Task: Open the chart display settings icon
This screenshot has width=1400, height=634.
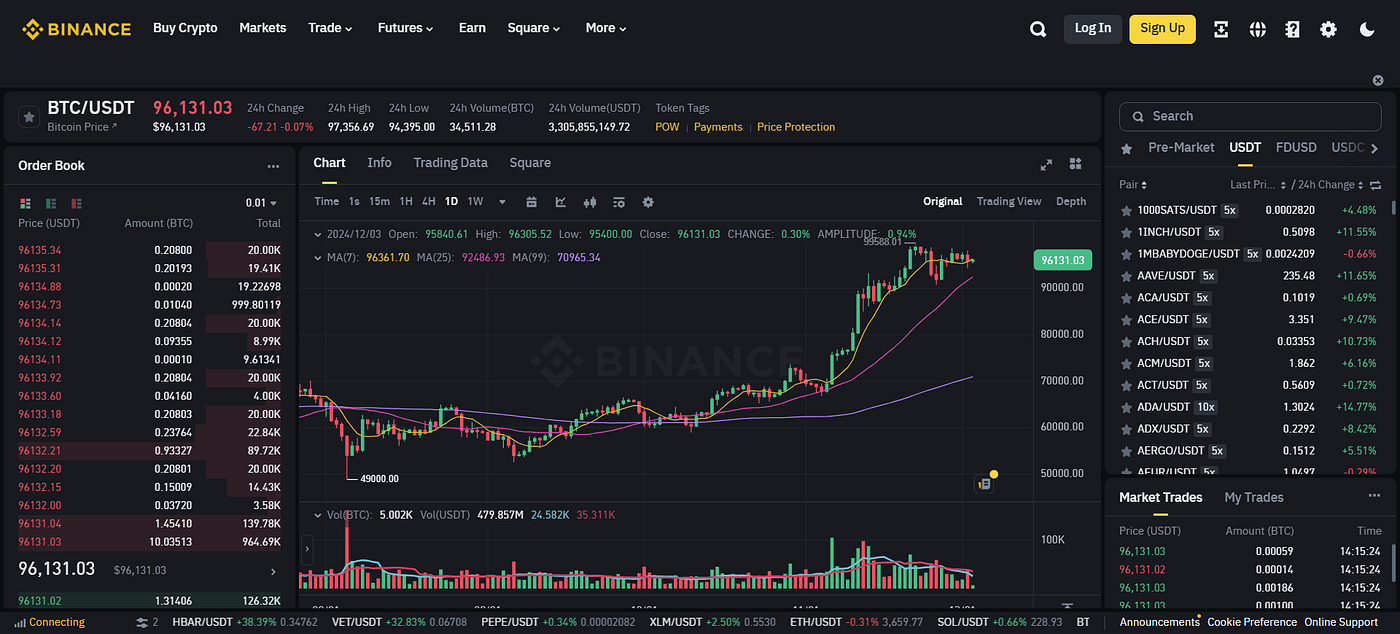Action: 619,202
